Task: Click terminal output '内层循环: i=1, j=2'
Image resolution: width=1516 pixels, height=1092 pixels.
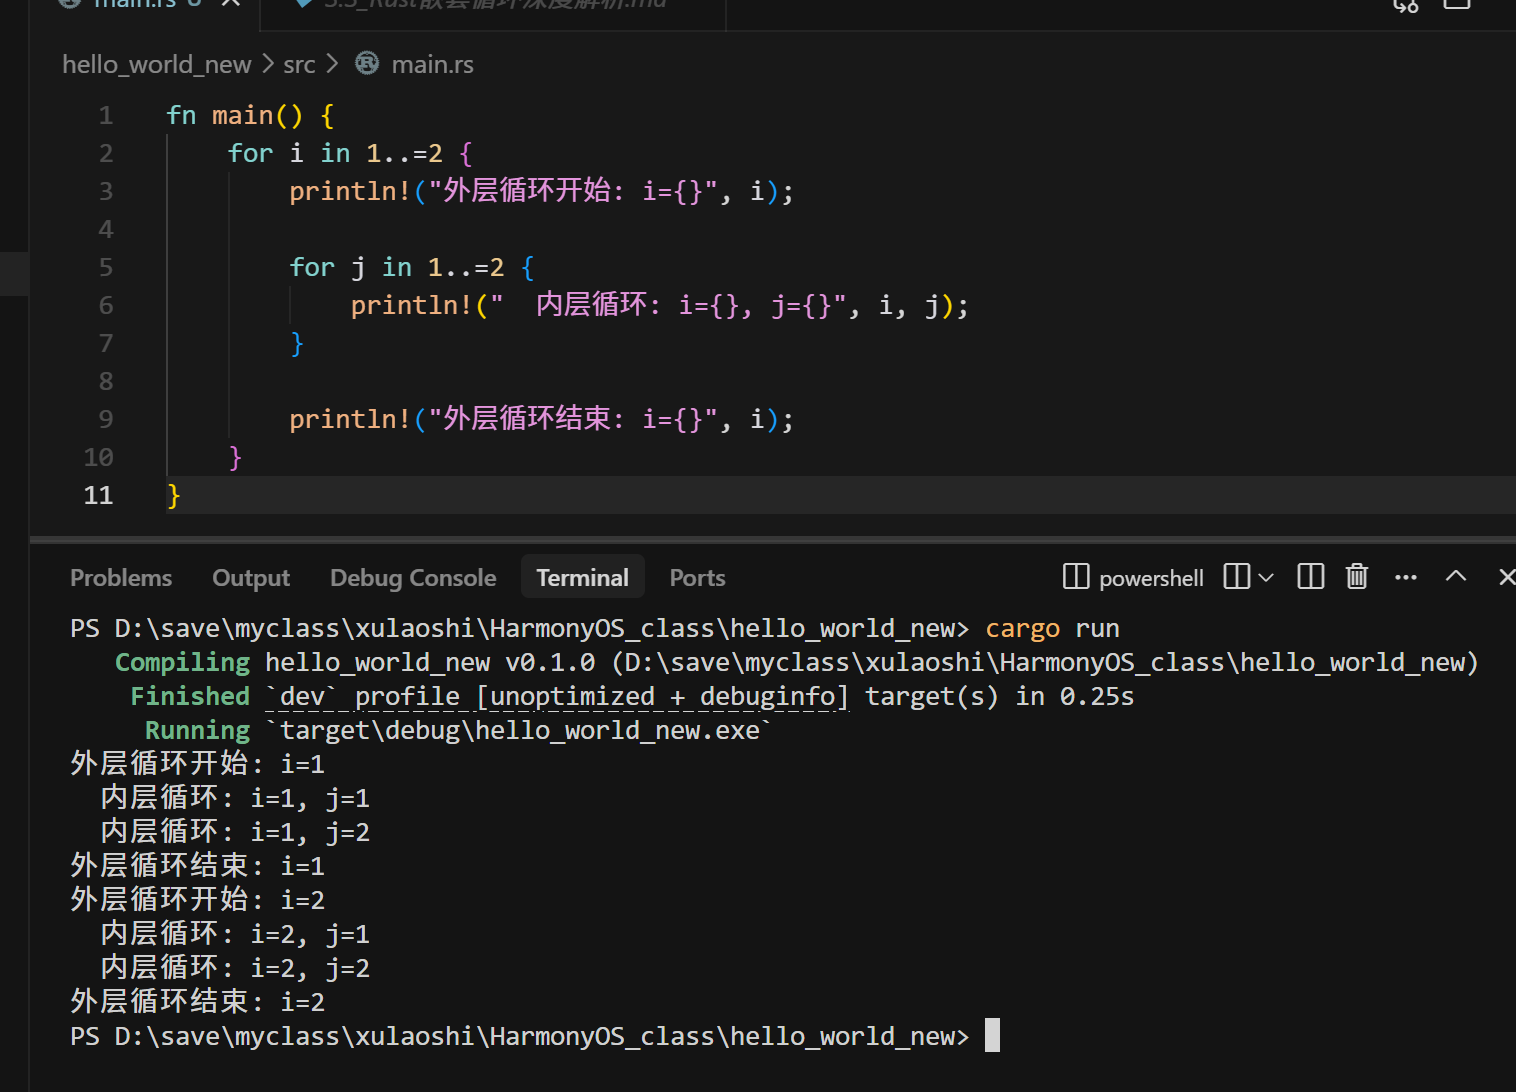Action: click(235, 833)
